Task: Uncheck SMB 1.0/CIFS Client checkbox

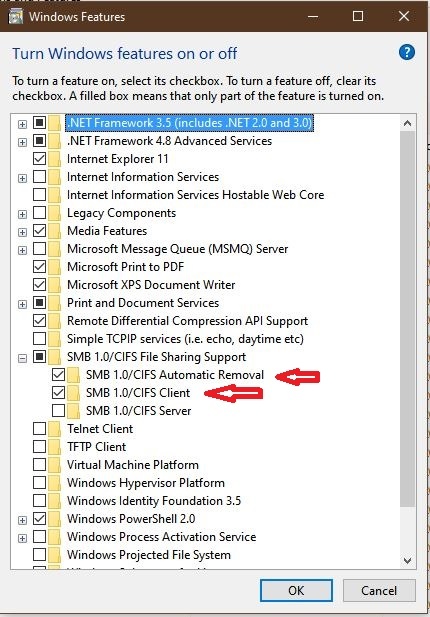Action: coord(58,392)
